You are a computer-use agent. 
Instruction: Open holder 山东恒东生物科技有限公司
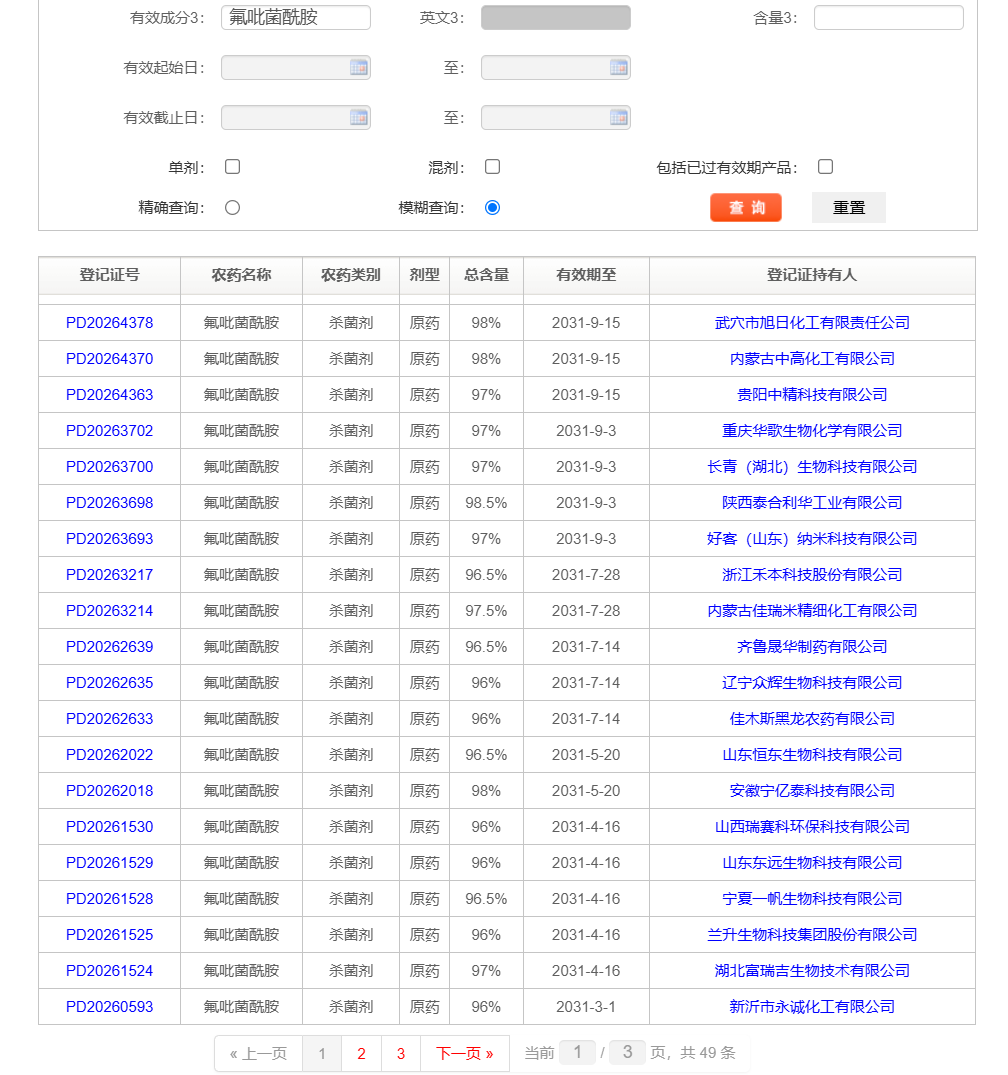point(812,755)
